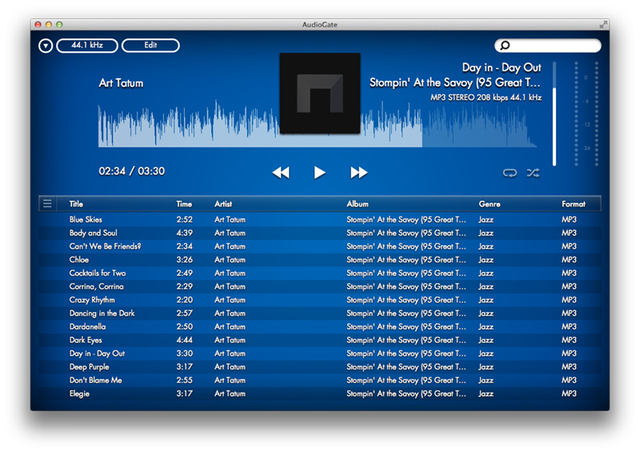This screenshot has height=453, width=640.
Task: Click the Jazz genre in the Chloe row
Action: pos(486,260)
